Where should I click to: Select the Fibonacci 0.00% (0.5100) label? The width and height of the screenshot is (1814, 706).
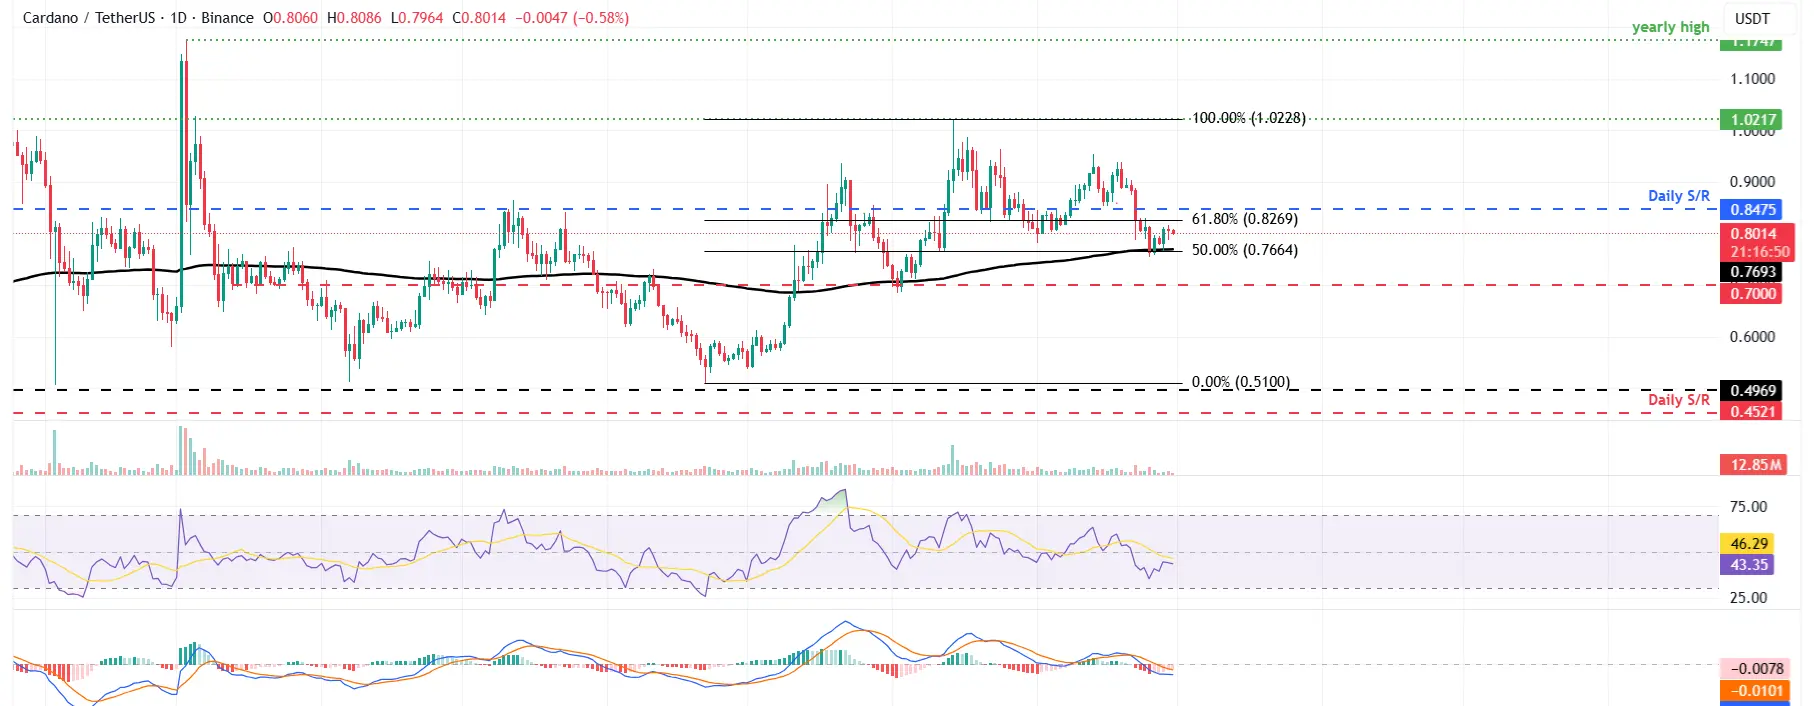pos(1240,382)
